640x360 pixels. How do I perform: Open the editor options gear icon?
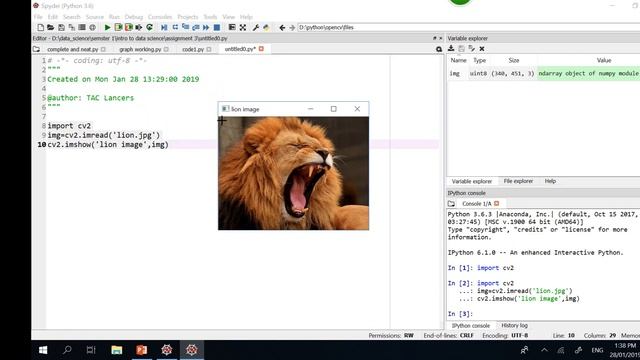(439, 49)
